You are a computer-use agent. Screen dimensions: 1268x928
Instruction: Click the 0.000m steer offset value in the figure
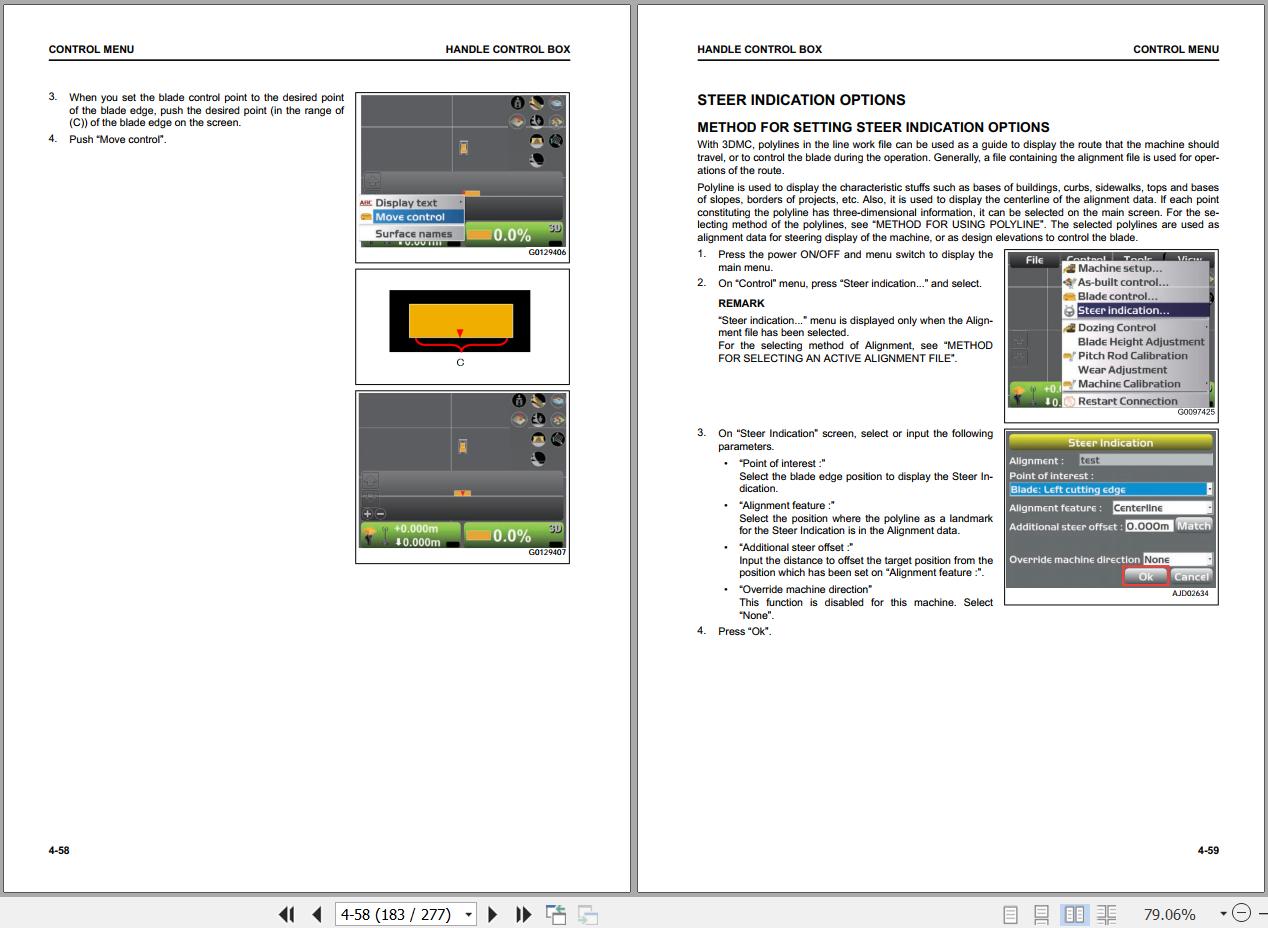(1148, 526)
